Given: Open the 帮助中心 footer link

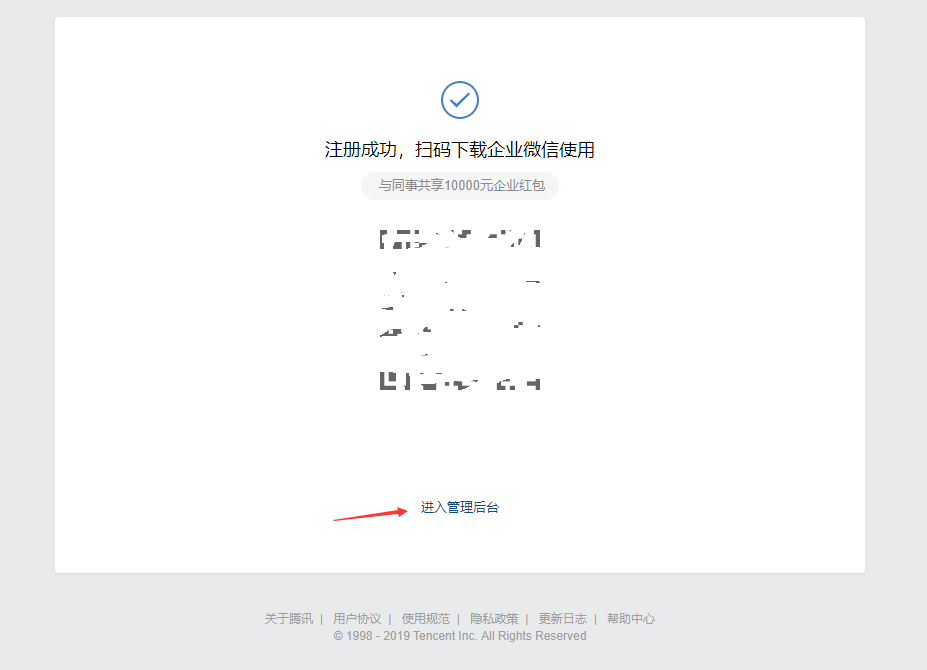Looking at the screenshot, I should pyautogui.click(x=631, y=619).
